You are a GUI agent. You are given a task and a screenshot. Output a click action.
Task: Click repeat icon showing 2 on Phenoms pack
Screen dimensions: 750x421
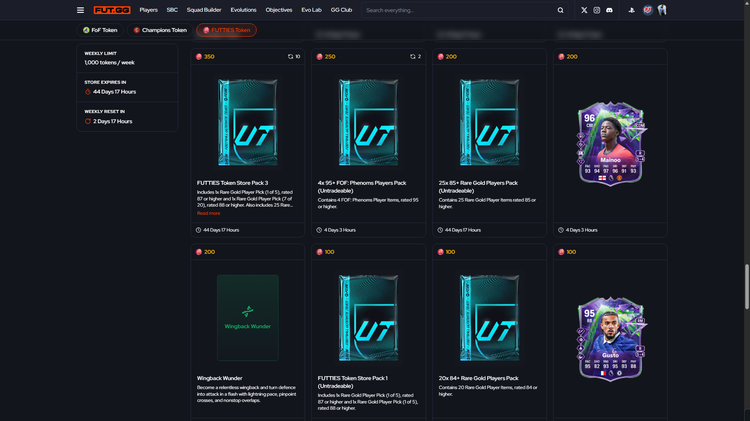click(x=415, y=56)
